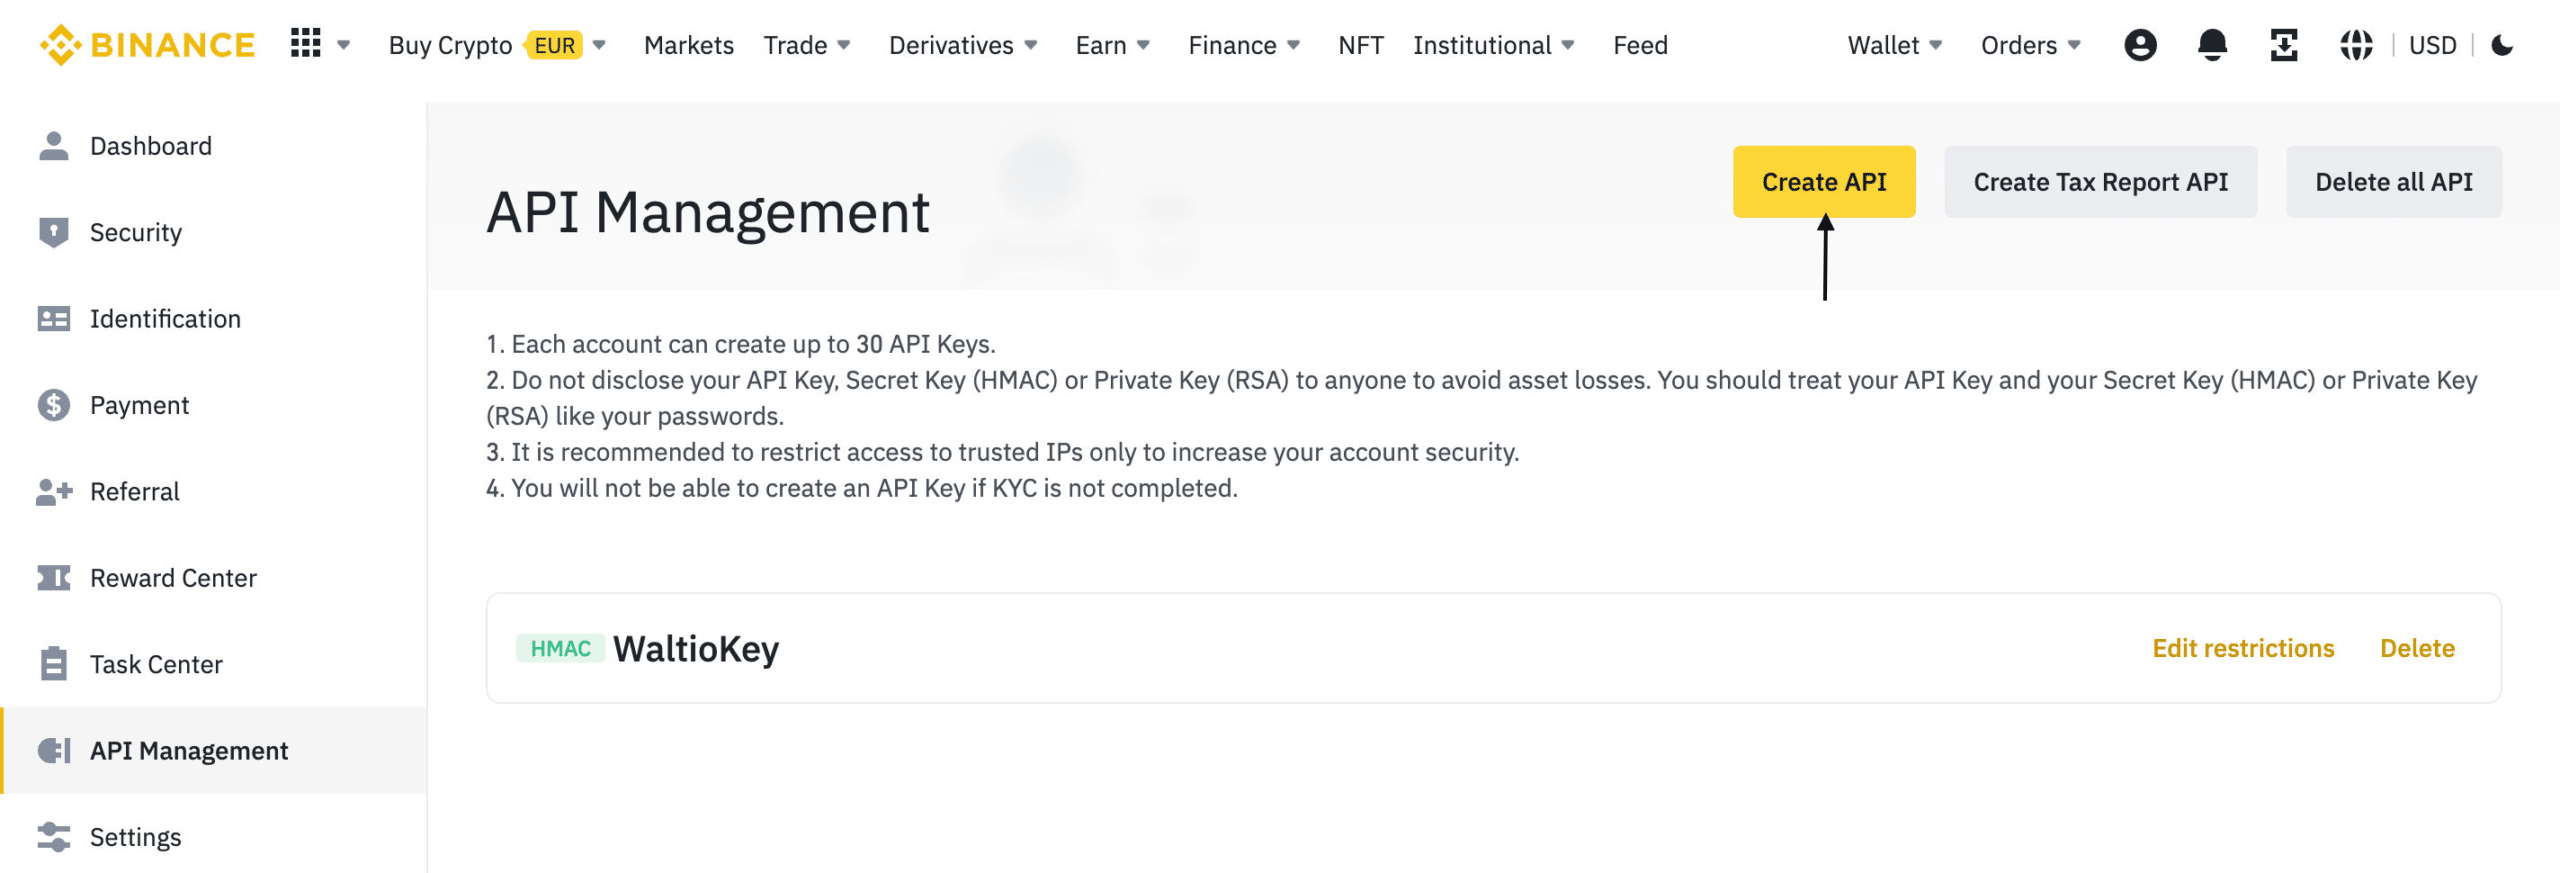Click the download app icon

(x=2284, y=45)
